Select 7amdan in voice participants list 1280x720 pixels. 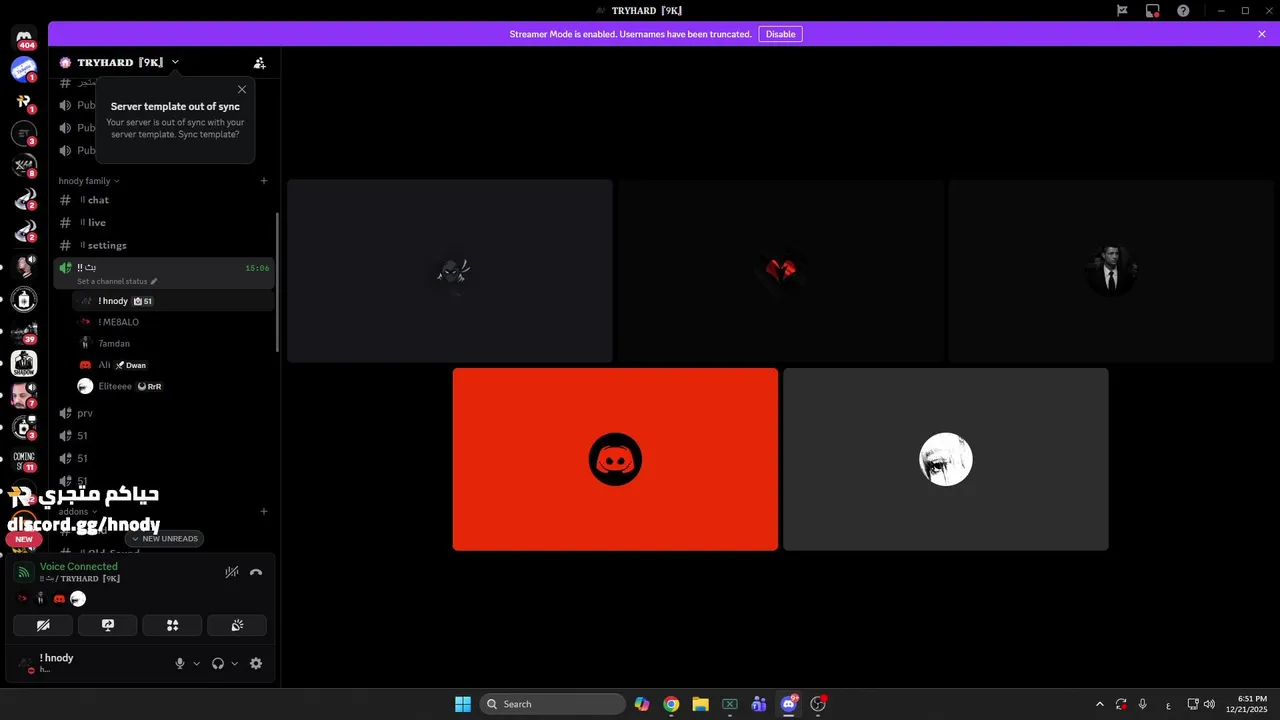[x=173, y=343]
